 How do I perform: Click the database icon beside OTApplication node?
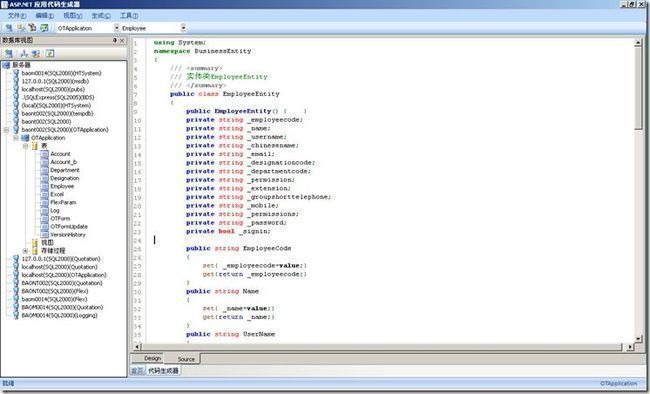click(25, 138)
